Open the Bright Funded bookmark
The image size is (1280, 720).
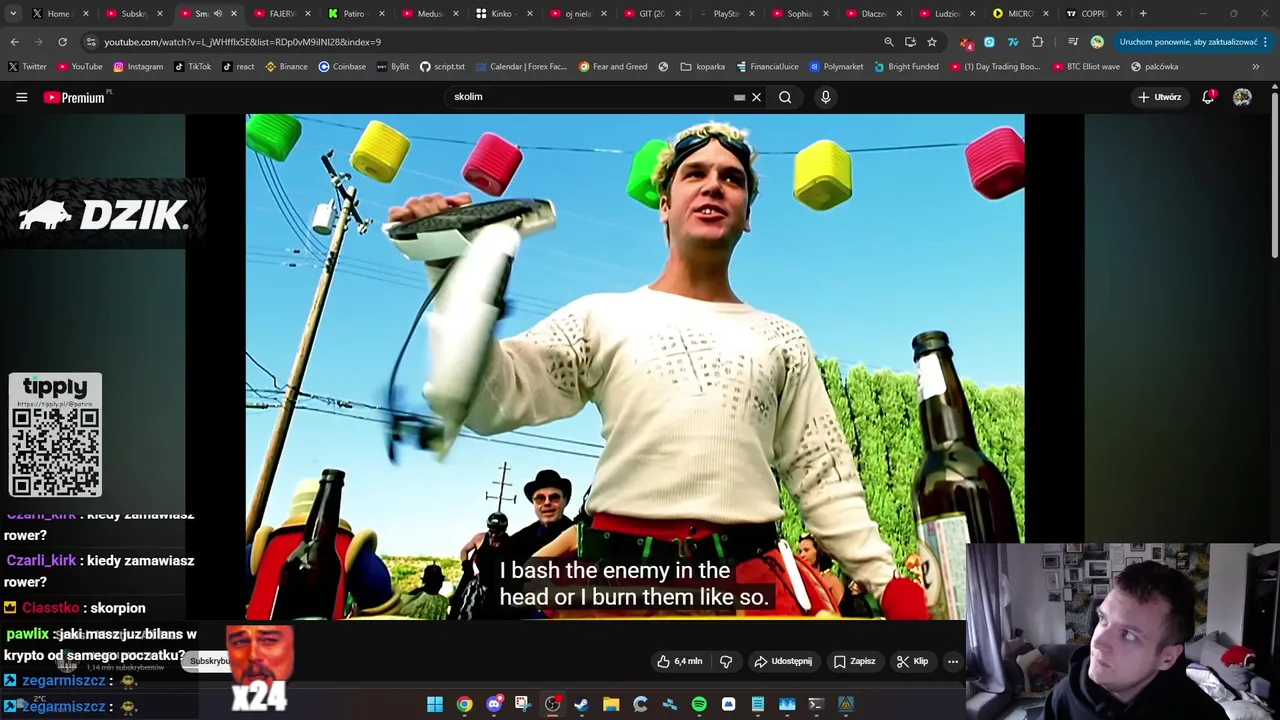pos(906,67)
